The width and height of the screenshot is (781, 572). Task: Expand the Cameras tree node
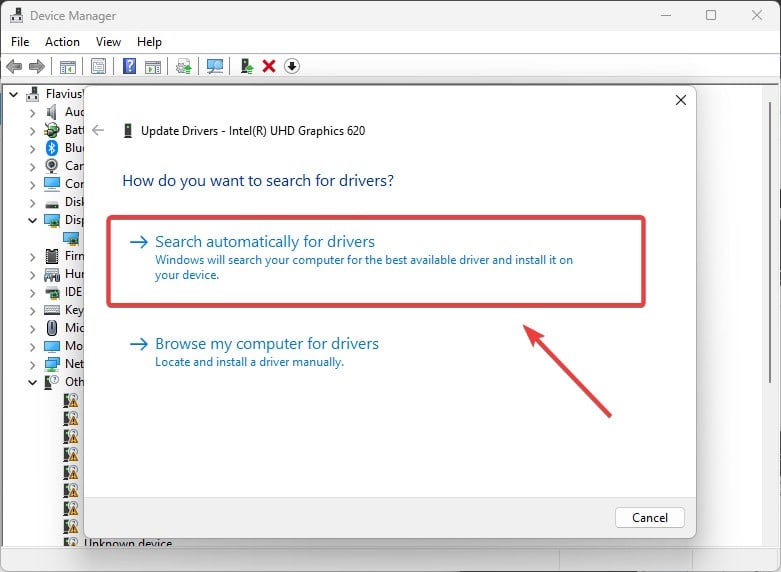point(32,166)
